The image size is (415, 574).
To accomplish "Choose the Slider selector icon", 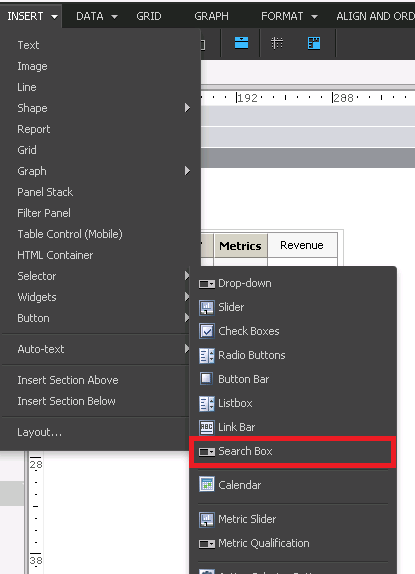I will tap(207, 307).
